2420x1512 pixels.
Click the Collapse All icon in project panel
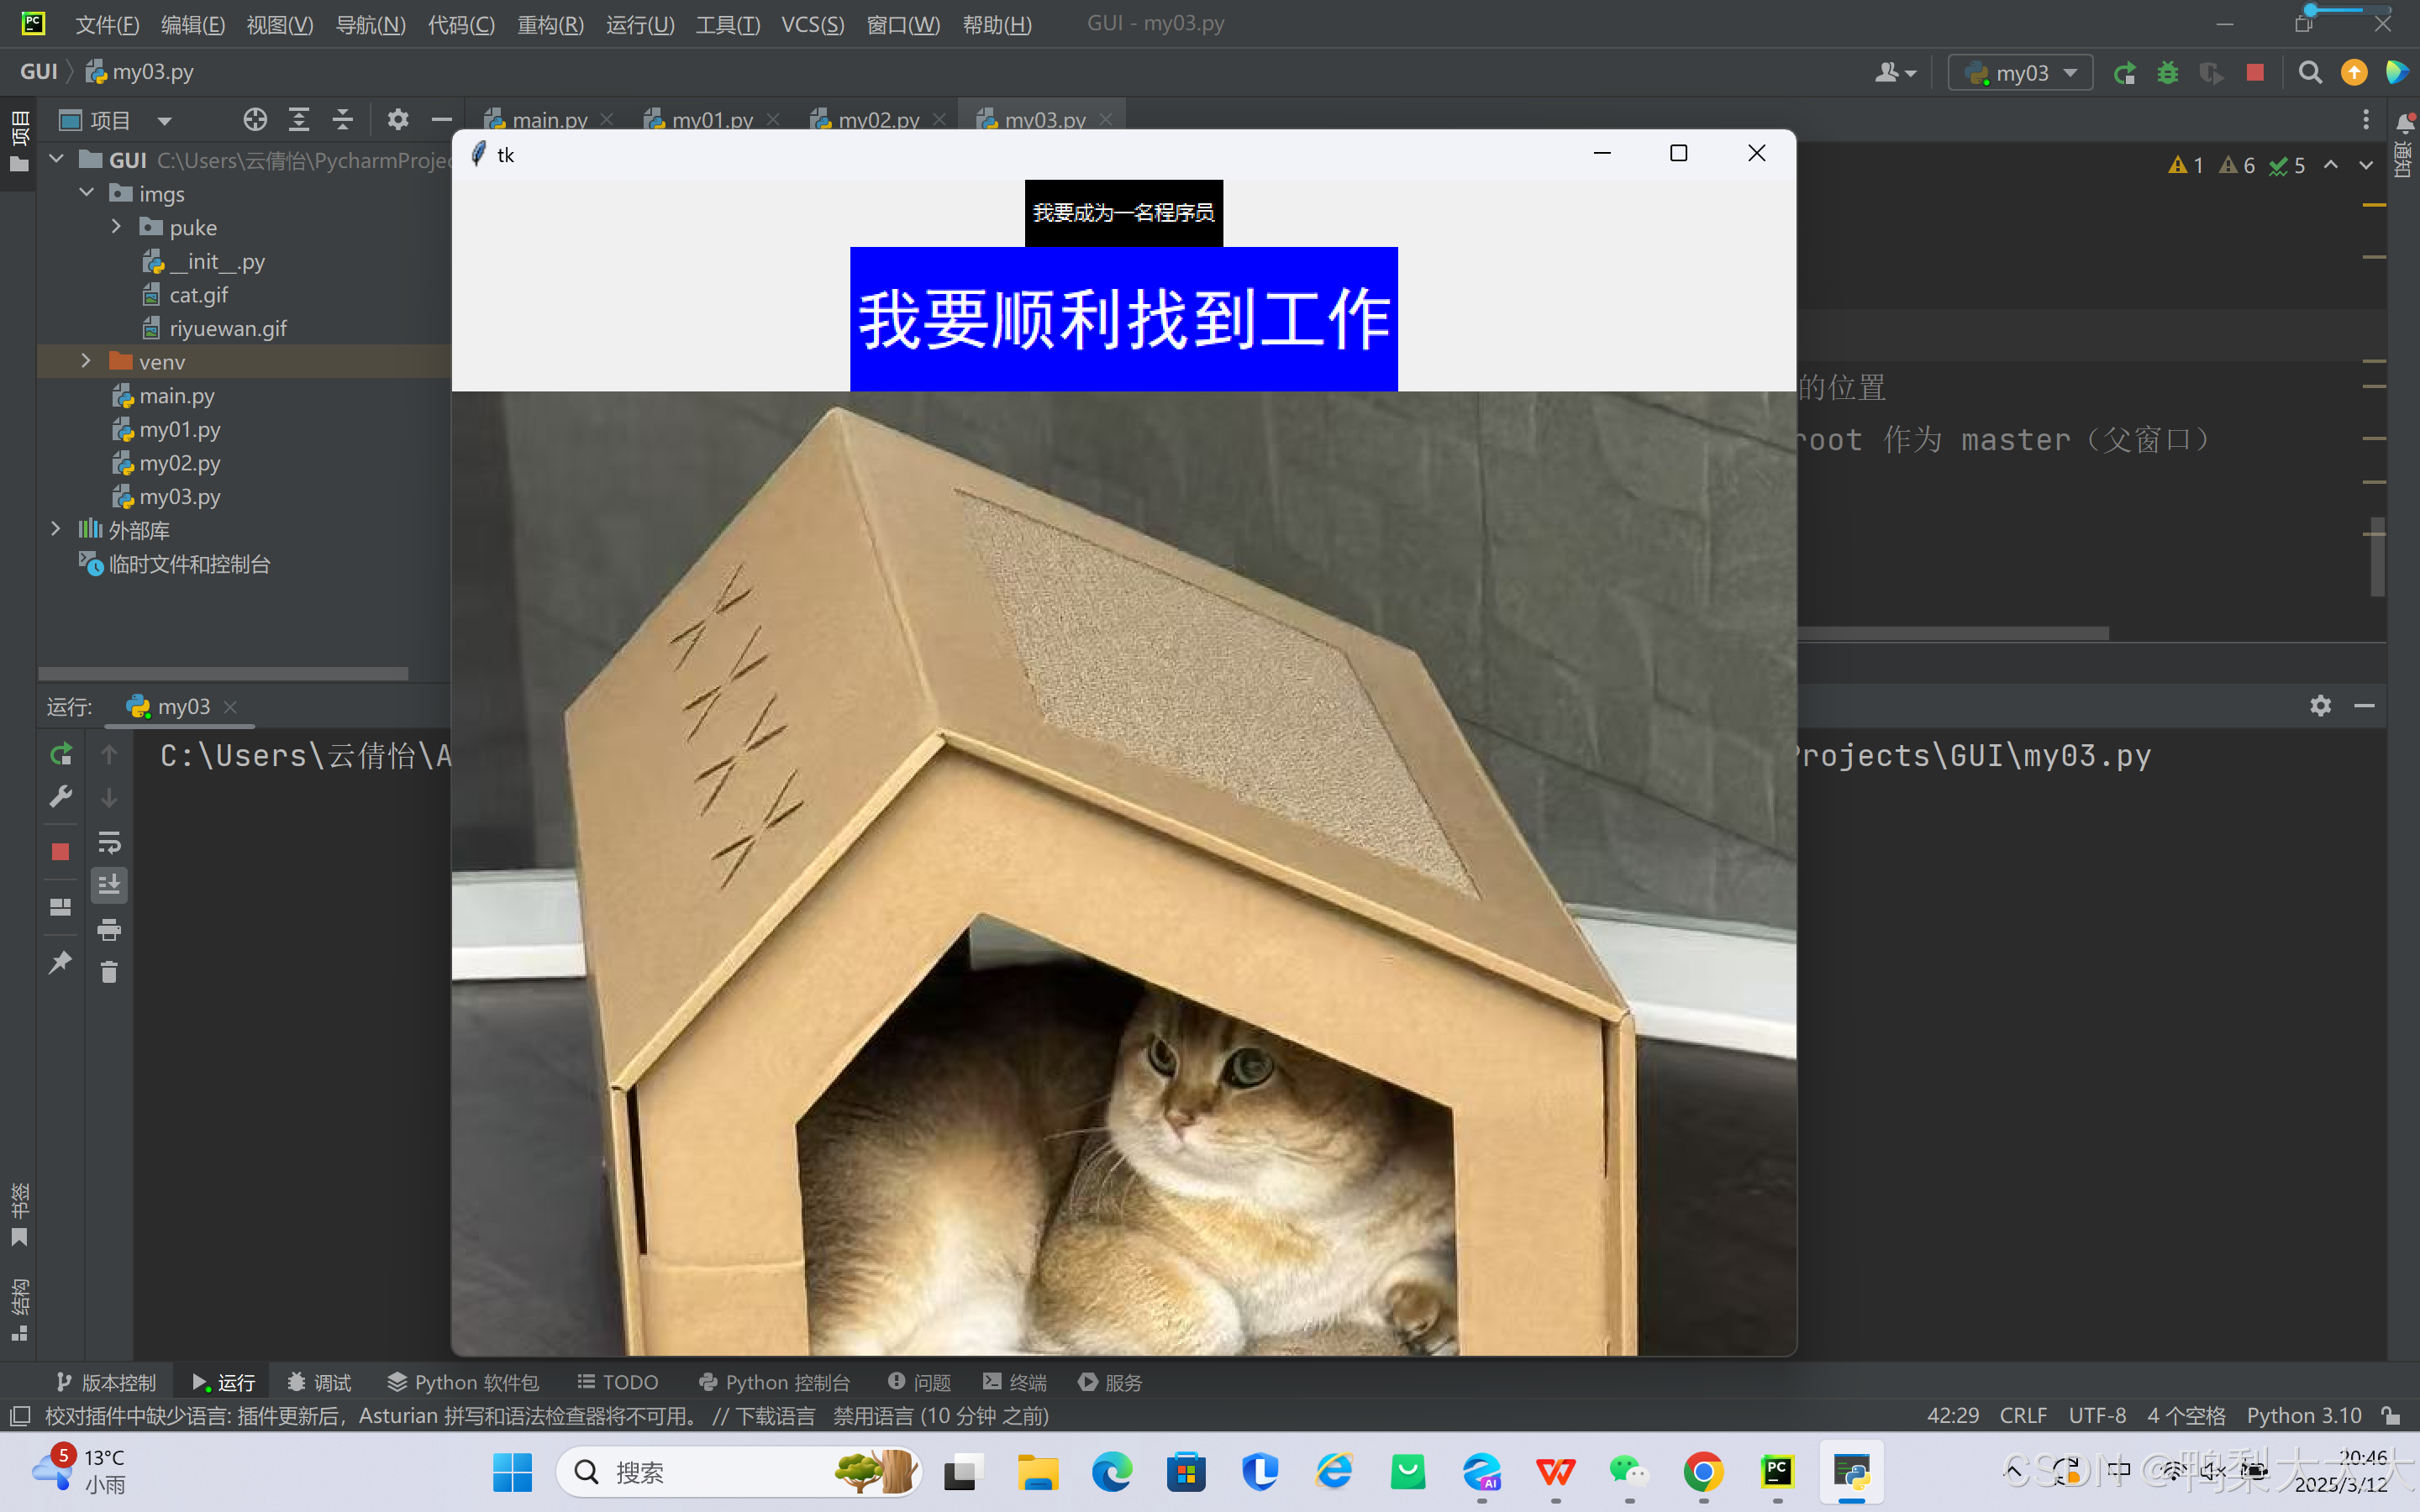343,120
